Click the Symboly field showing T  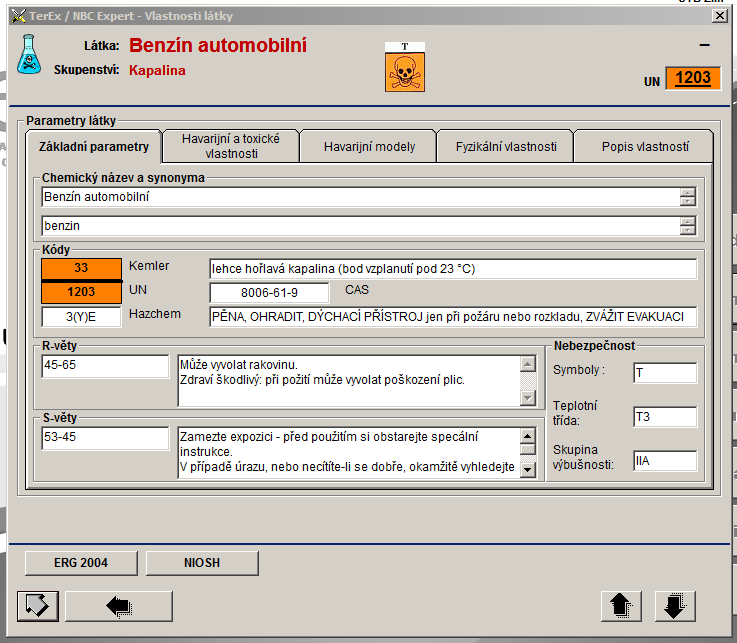(665, 373)
